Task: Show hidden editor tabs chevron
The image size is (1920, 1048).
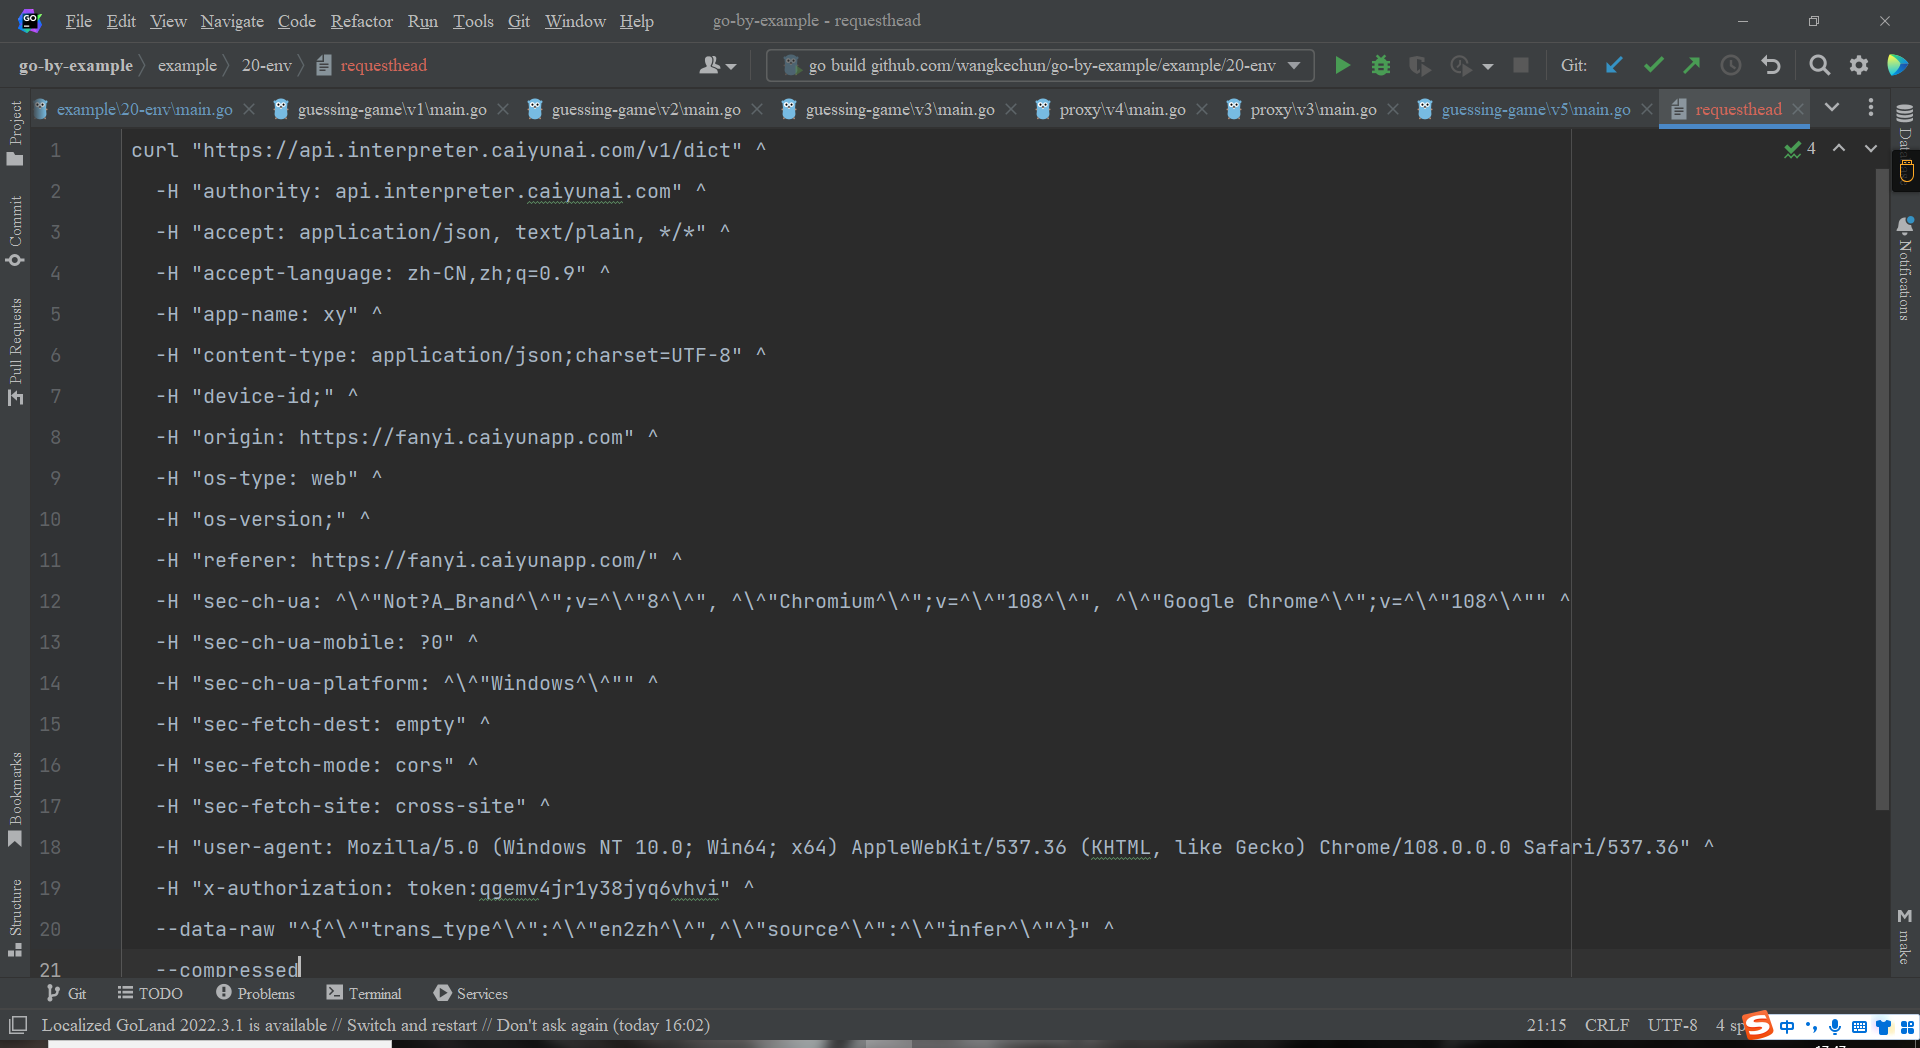Action: 1832,108
